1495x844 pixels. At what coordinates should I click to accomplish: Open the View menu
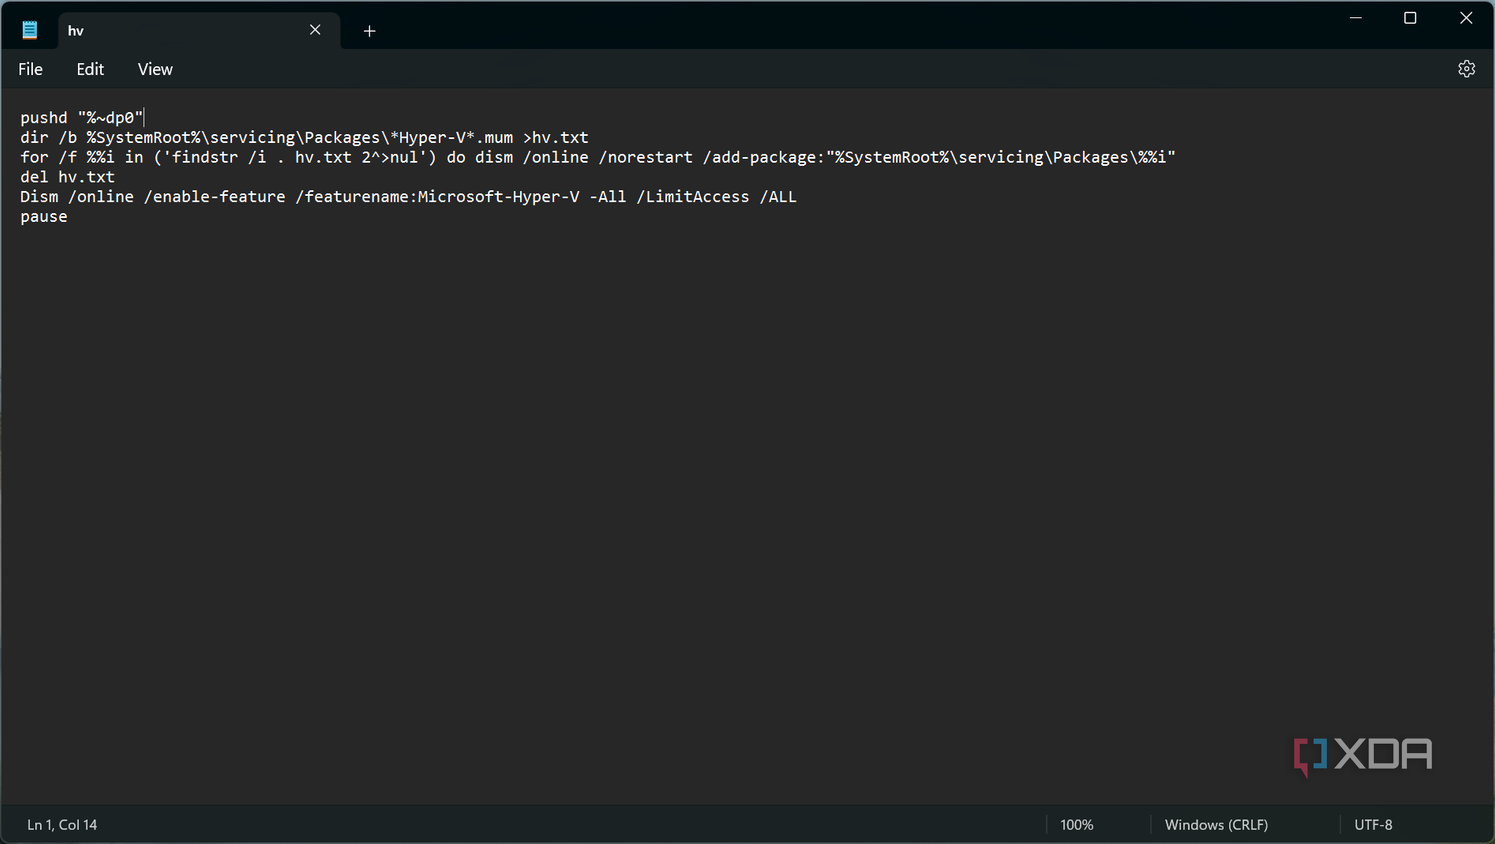coord(155,69)
